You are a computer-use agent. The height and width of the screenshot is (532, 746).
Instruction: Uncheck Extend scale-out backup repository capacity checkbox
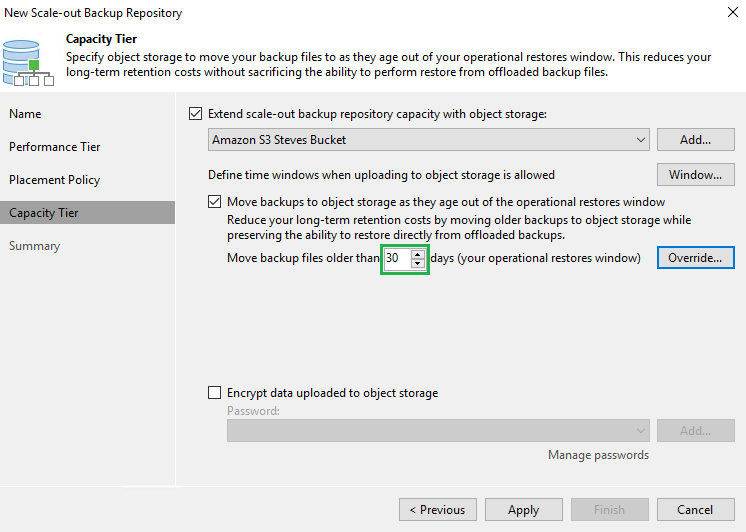pos(195,114)
